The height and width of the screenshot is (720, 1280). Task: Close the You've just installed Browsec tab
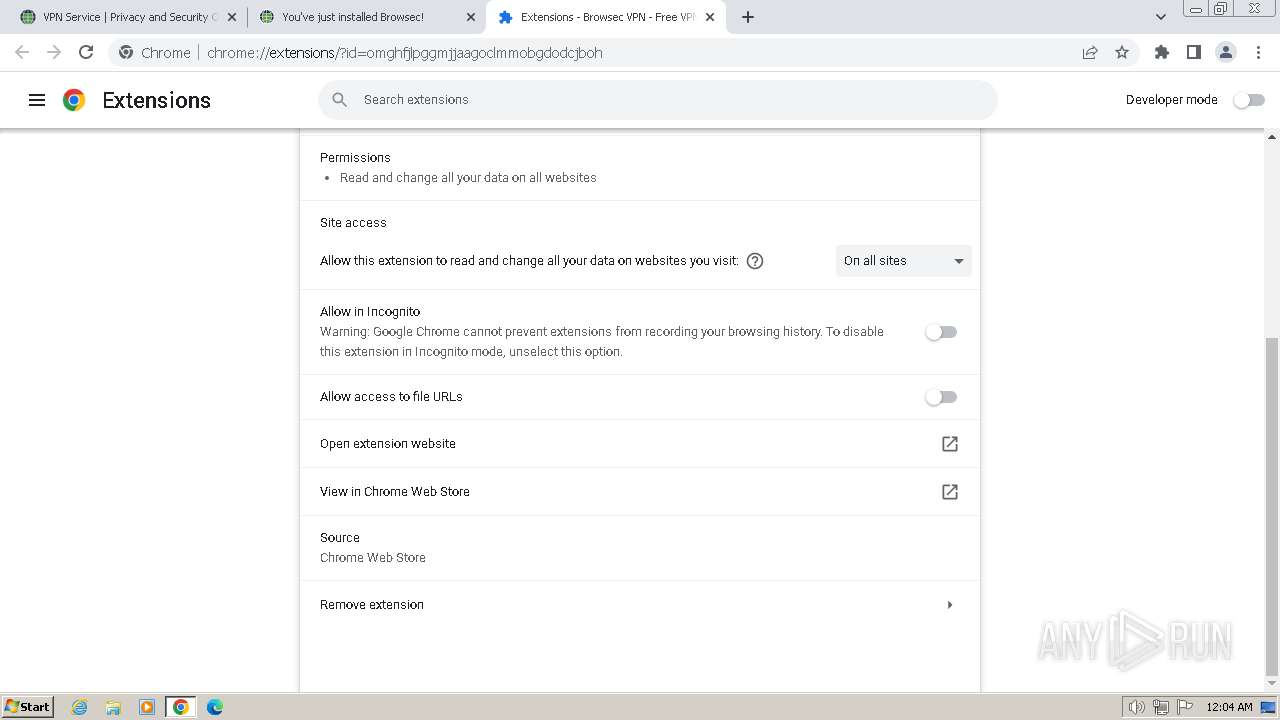click(471, 17)
